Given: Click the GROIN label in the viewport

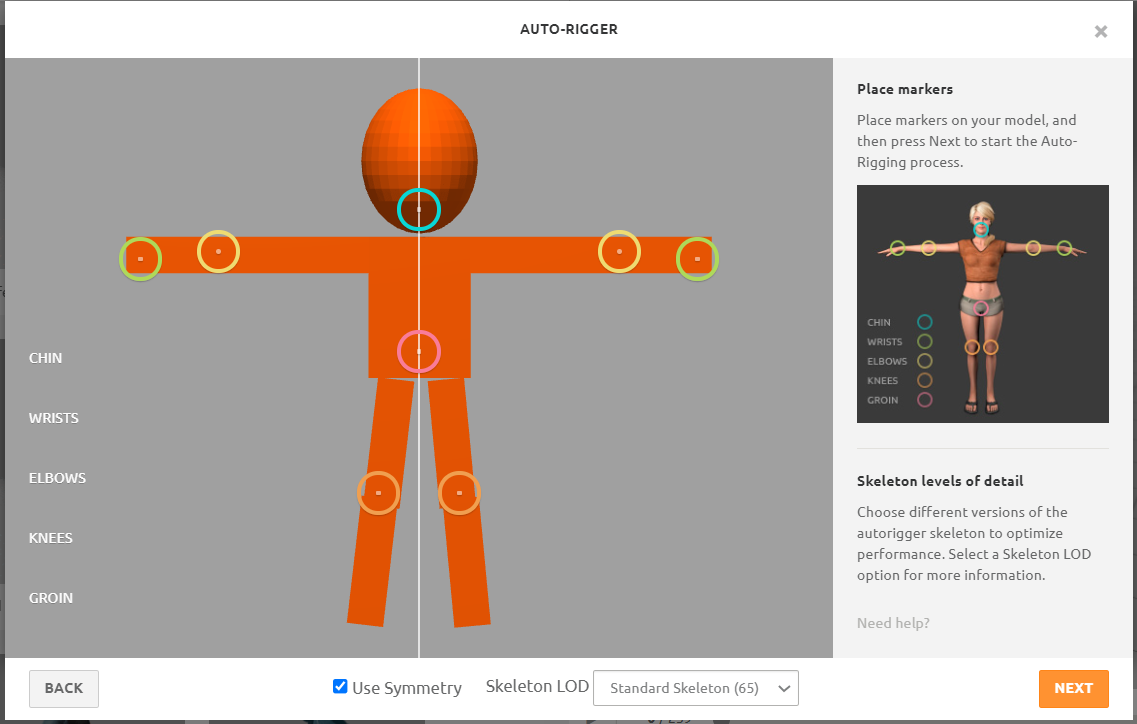Looking at the screenshot, I should (x=51, y=598).
